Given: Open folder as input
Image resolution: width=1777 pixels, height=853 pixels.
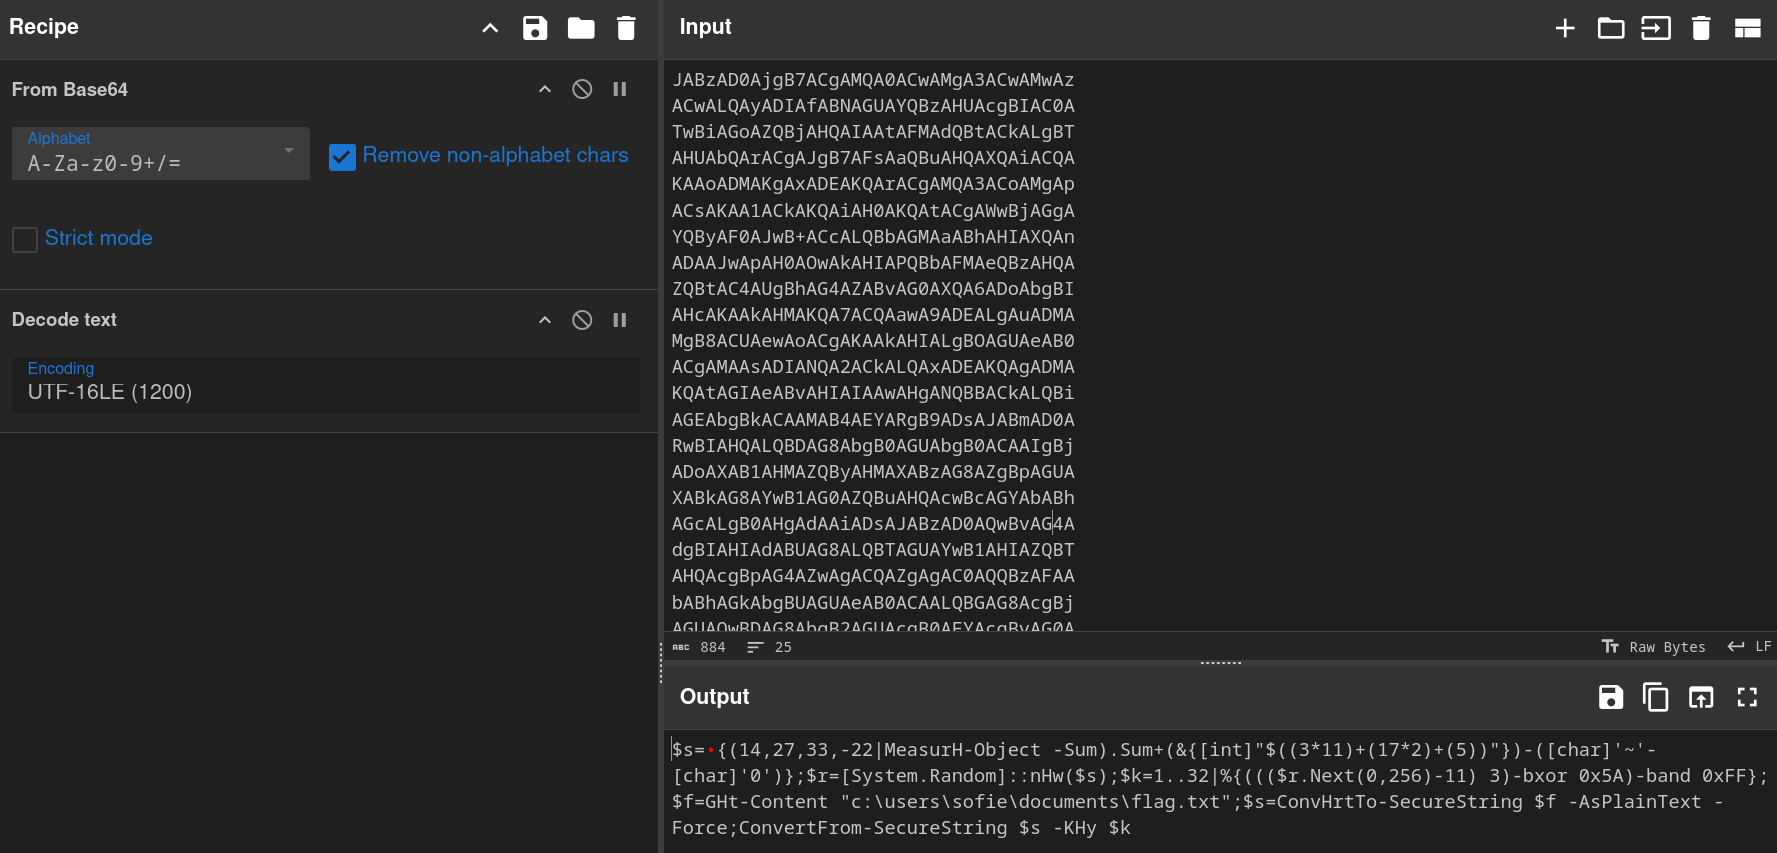Looking at the screenshot, I should pos(1610,28).
